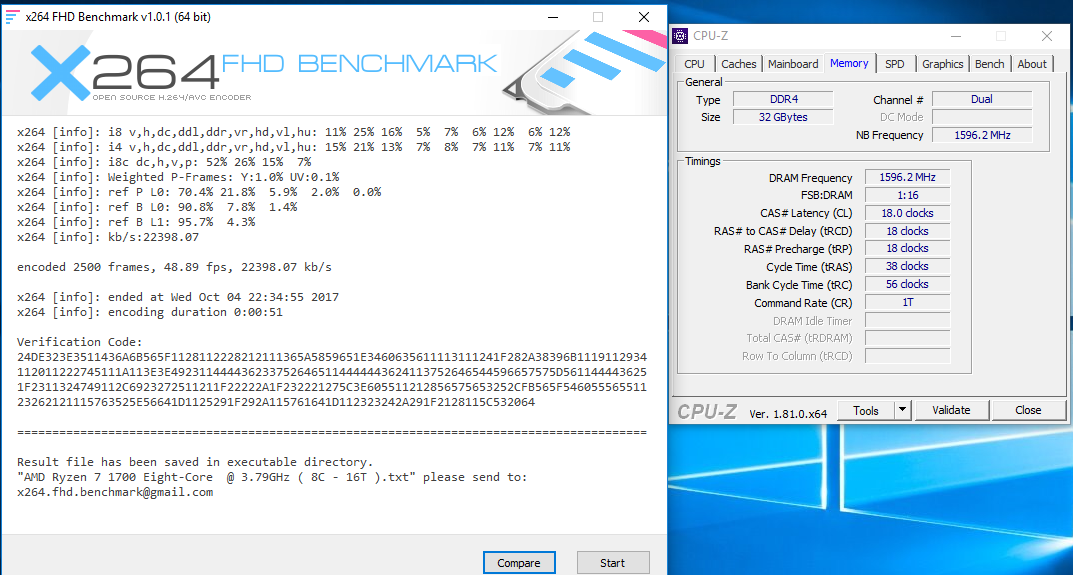Click the 'kb/s:22398.07' info line
Viewport: 1073px width, 575px height.
click(x=108, y=237)
